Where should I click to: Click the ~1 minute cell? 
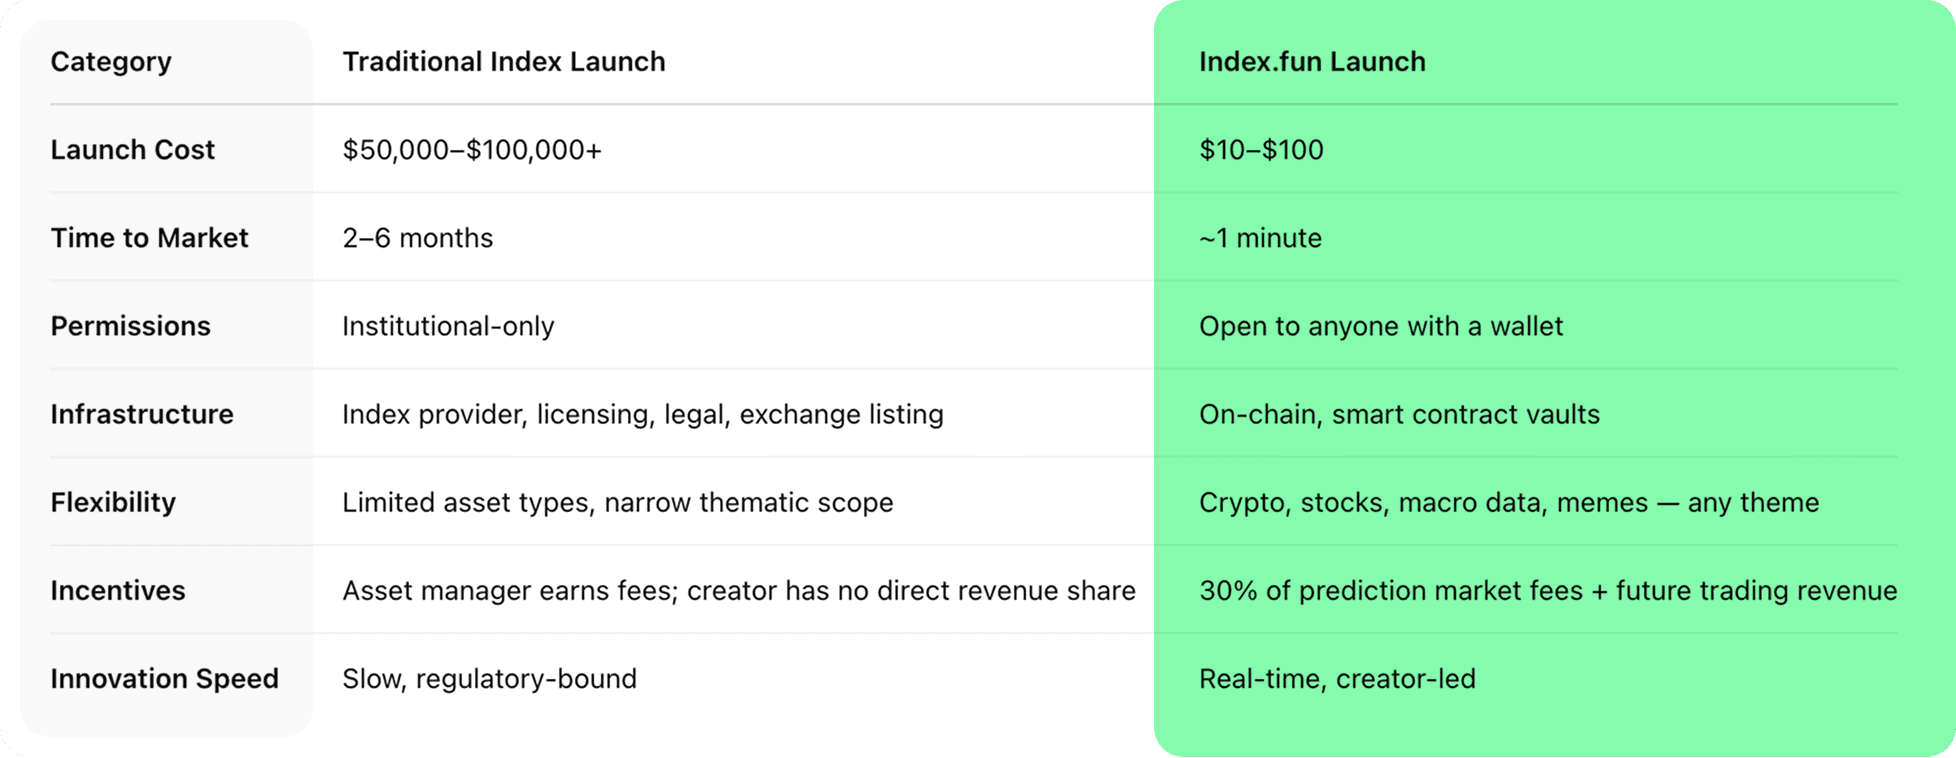[x=1260, y=238]
